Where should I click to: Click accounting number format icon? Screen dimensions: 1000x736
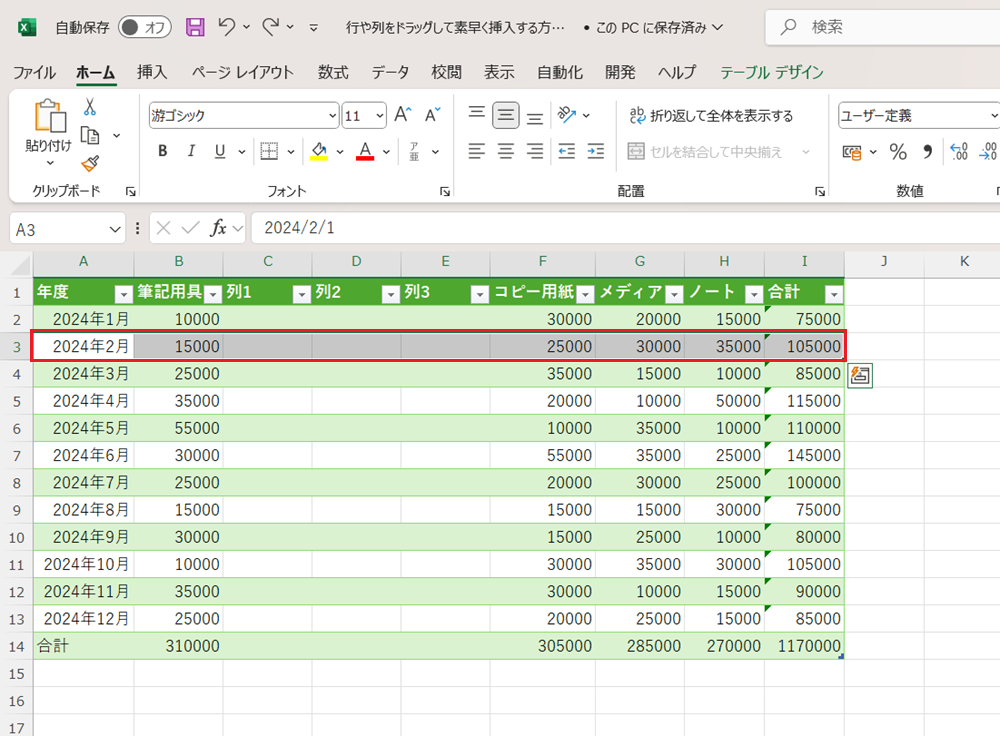click(x=851, y=152)
